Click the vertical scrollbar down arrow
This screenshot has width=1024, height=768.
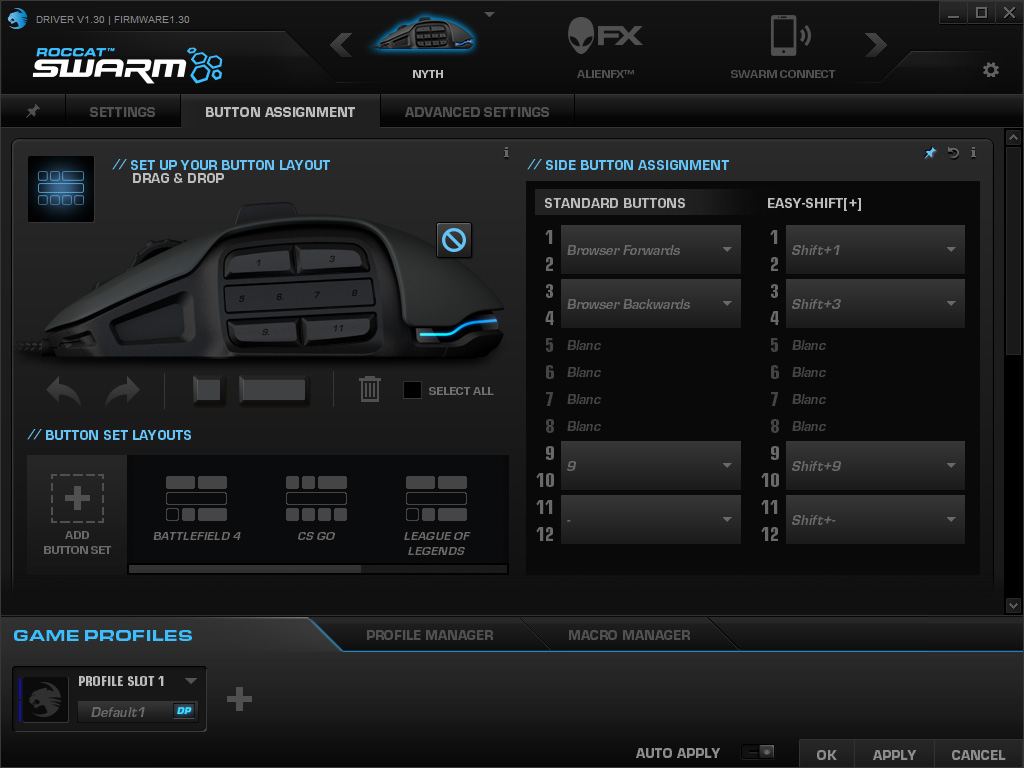(1013, 605)
